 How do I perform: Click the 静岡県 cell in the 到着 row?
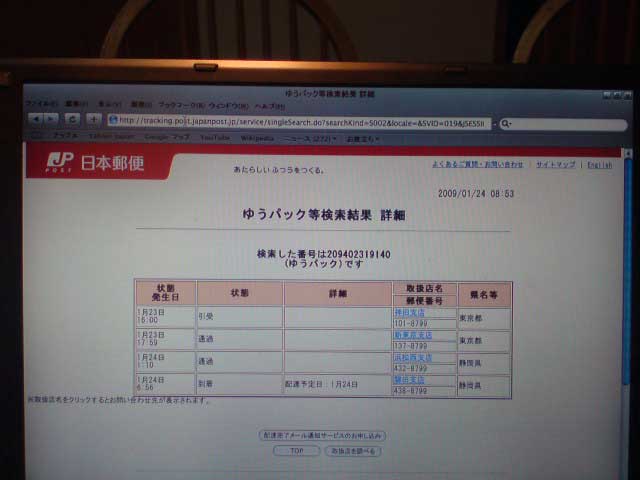pos(484,385)
